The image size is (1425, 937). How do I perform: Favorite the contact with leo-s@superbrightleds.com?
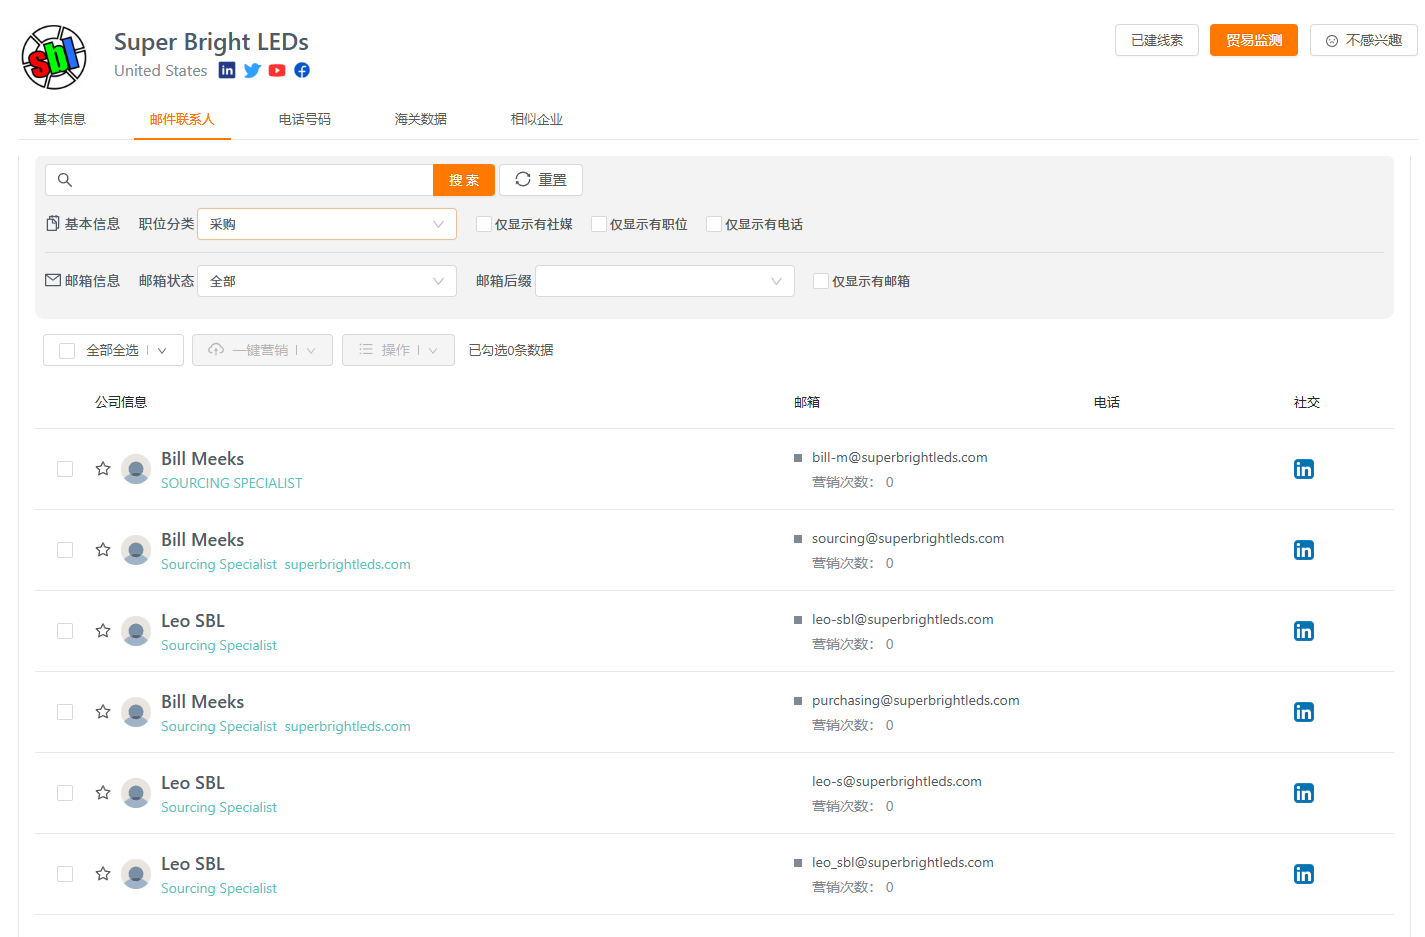103,792
